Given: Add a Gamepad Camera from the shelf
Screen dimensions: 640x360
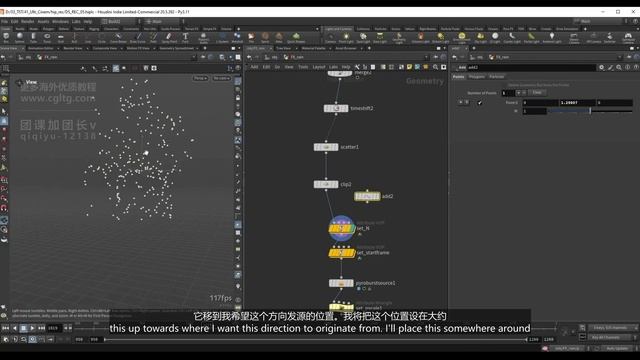Looking at the screenshot, I should pyautogui.click(x=628, y=38).
